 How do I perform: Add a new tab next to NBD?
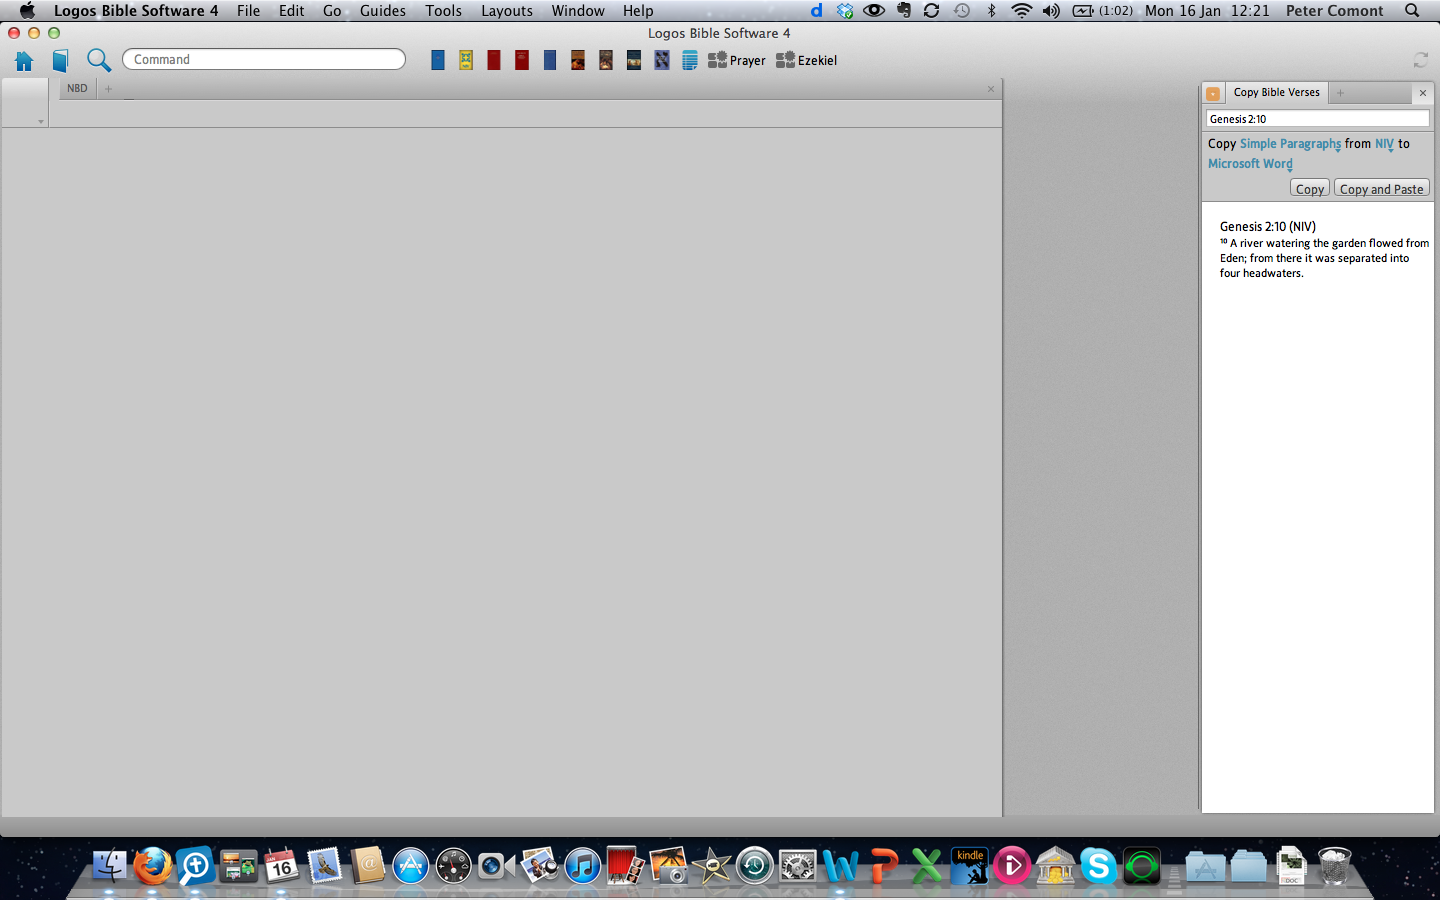[109, 89]
